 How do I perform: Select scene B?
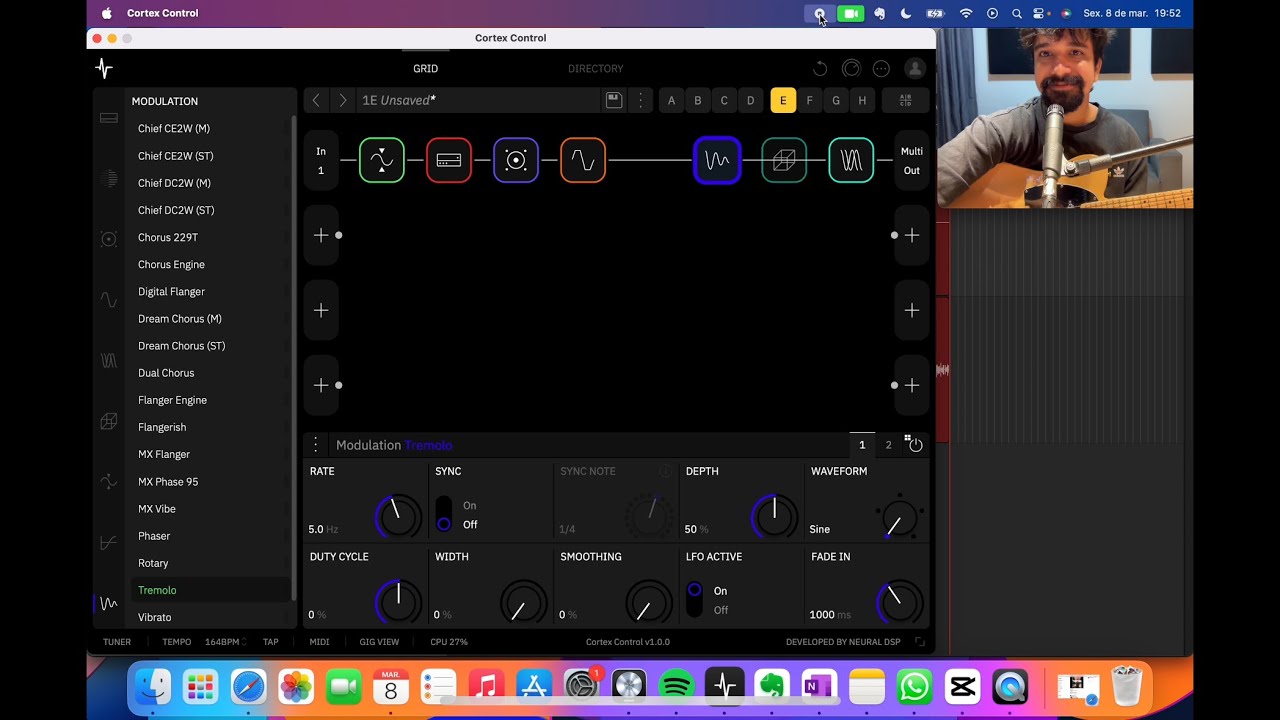click(x=698, y=100)
